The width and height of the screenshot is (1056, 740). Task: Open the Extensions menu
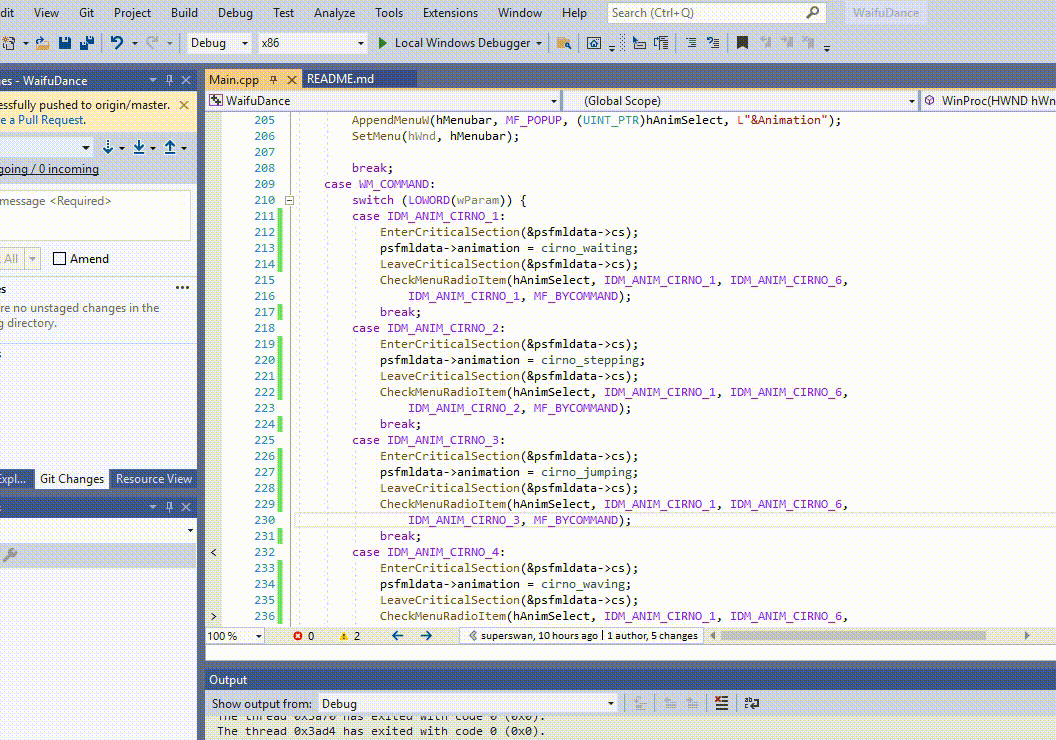[x=450, y=13]
